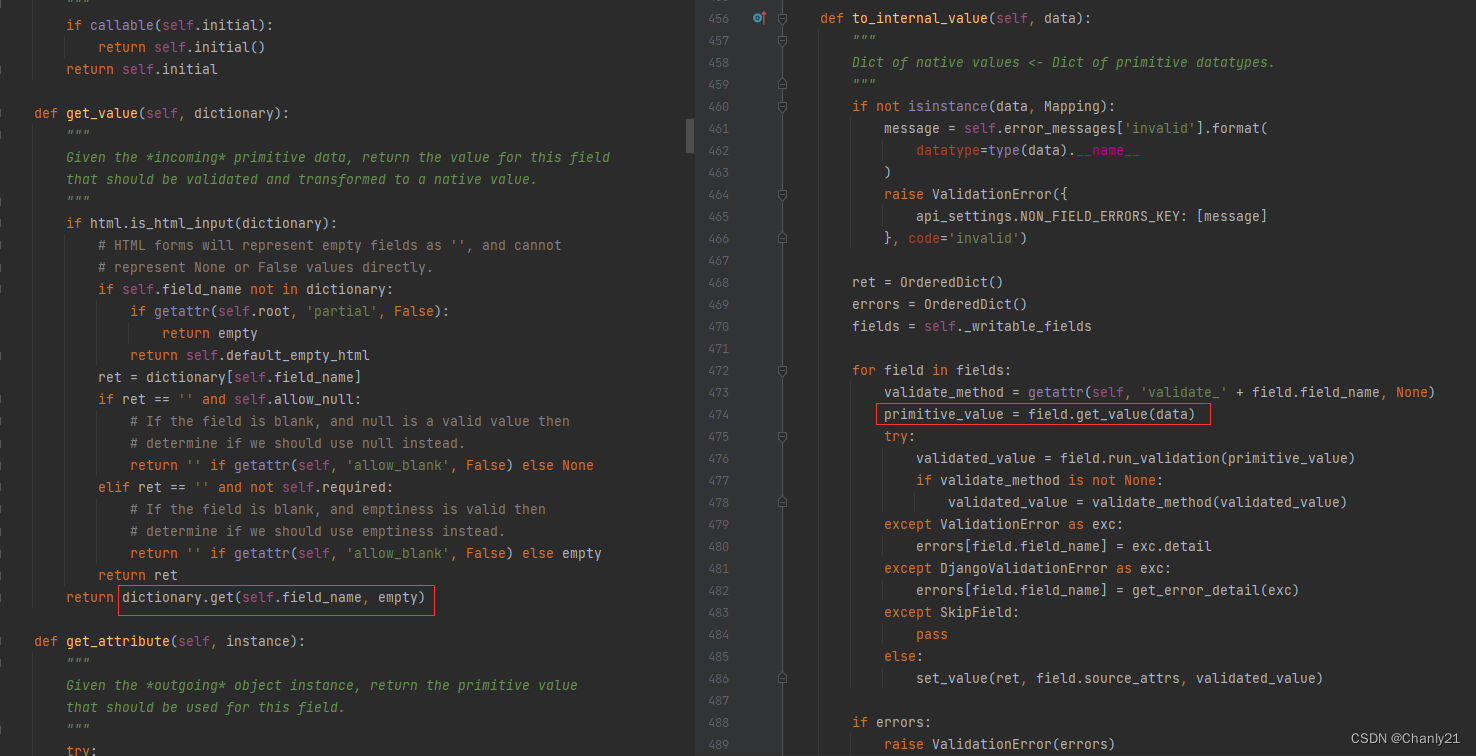1476x756 pixels.
Task: Click 'return ret' in left pane
Action: click(138, 575)
